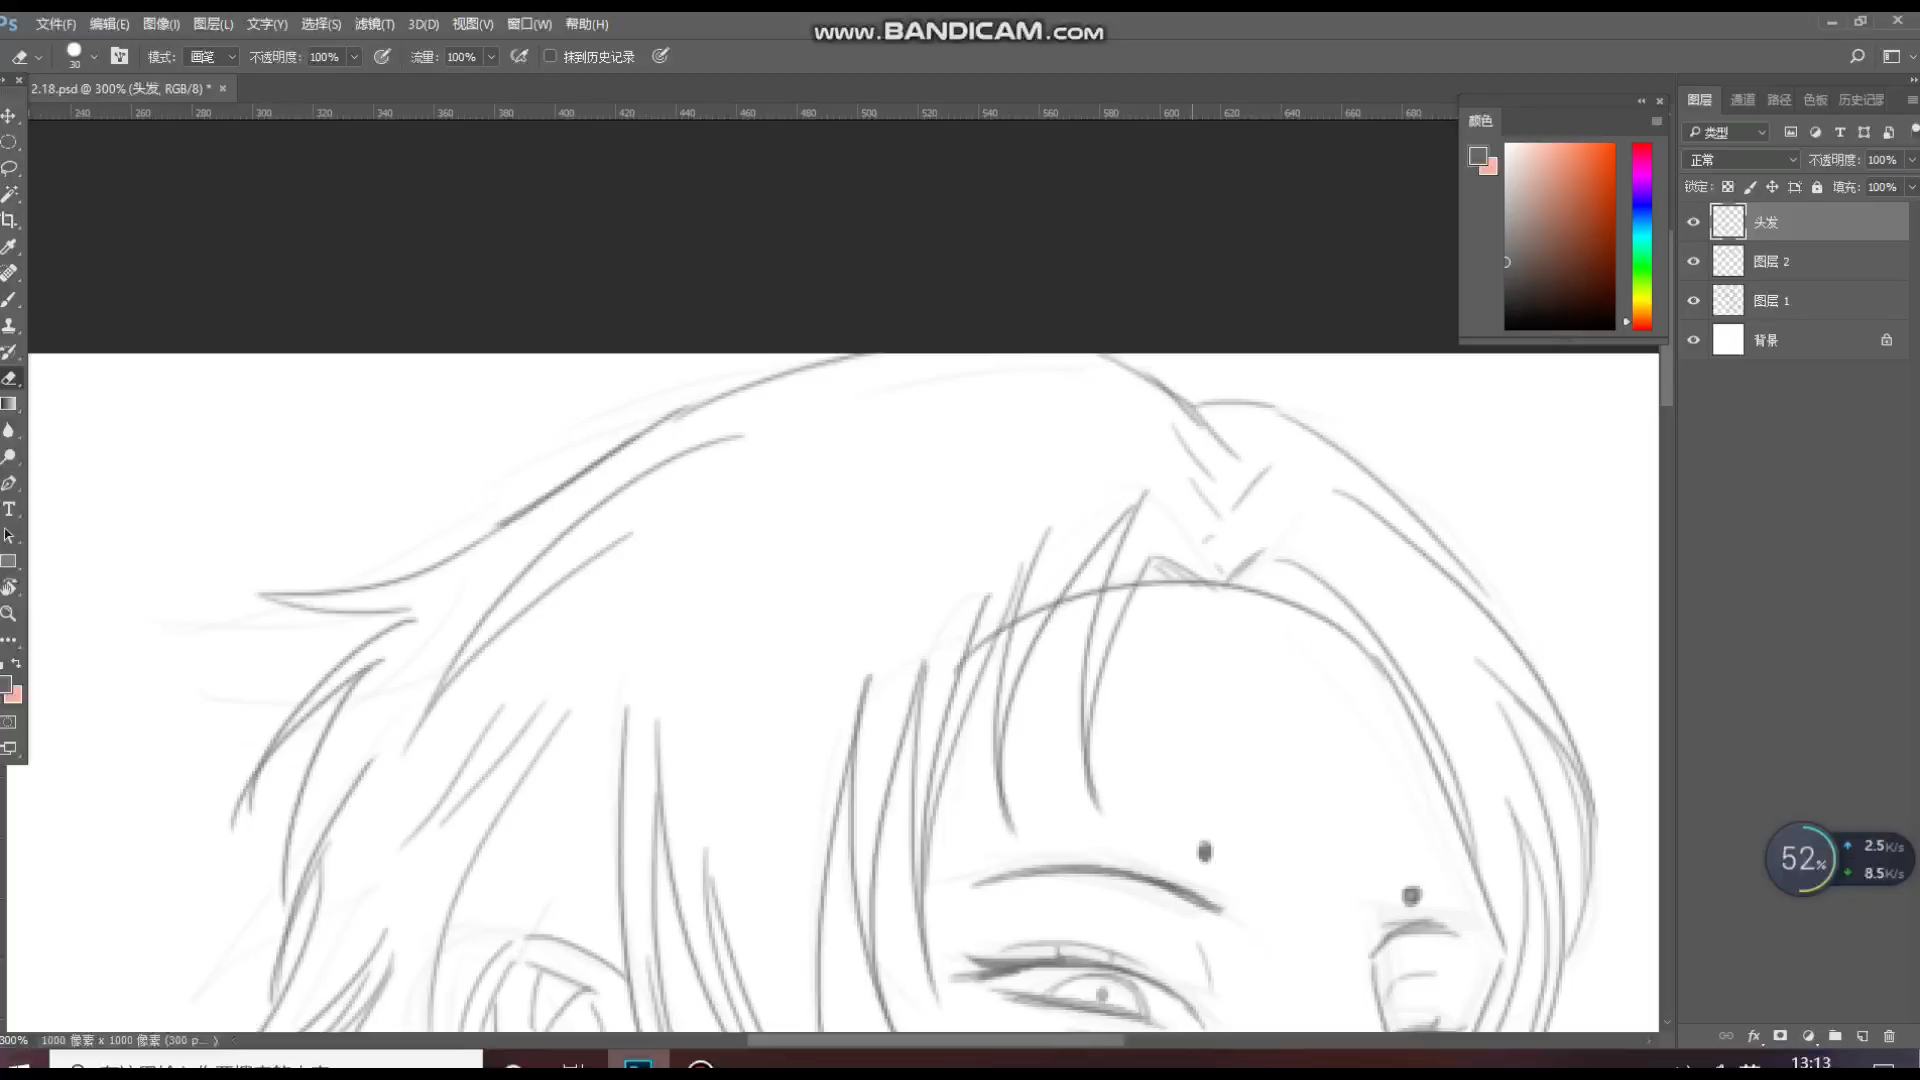Select the Zoom tool in toolbar
Screen dimensions: 1920x1080
point(9,614)
